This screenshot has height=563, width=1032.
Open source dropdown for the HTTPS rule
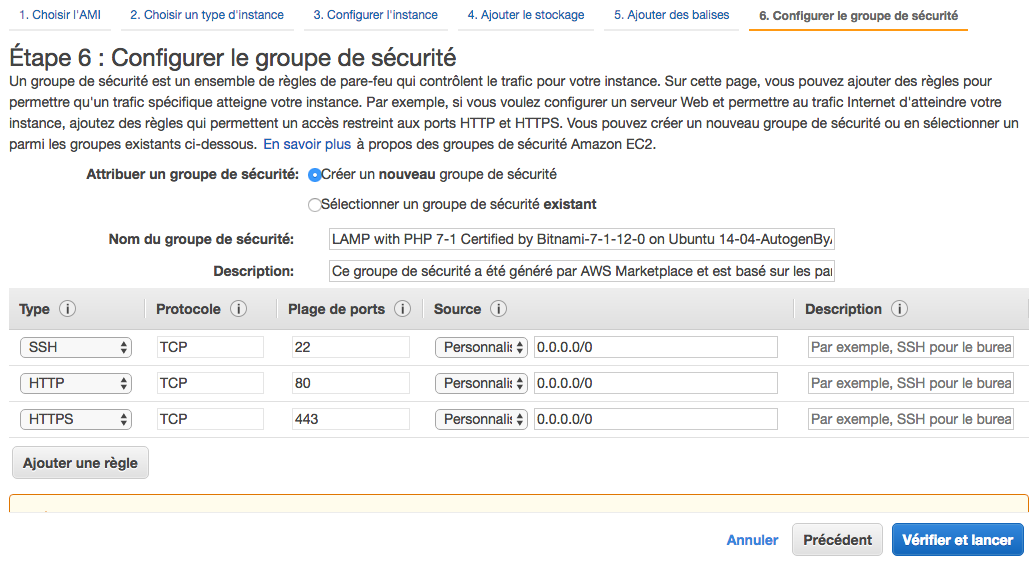click(481, 419)
